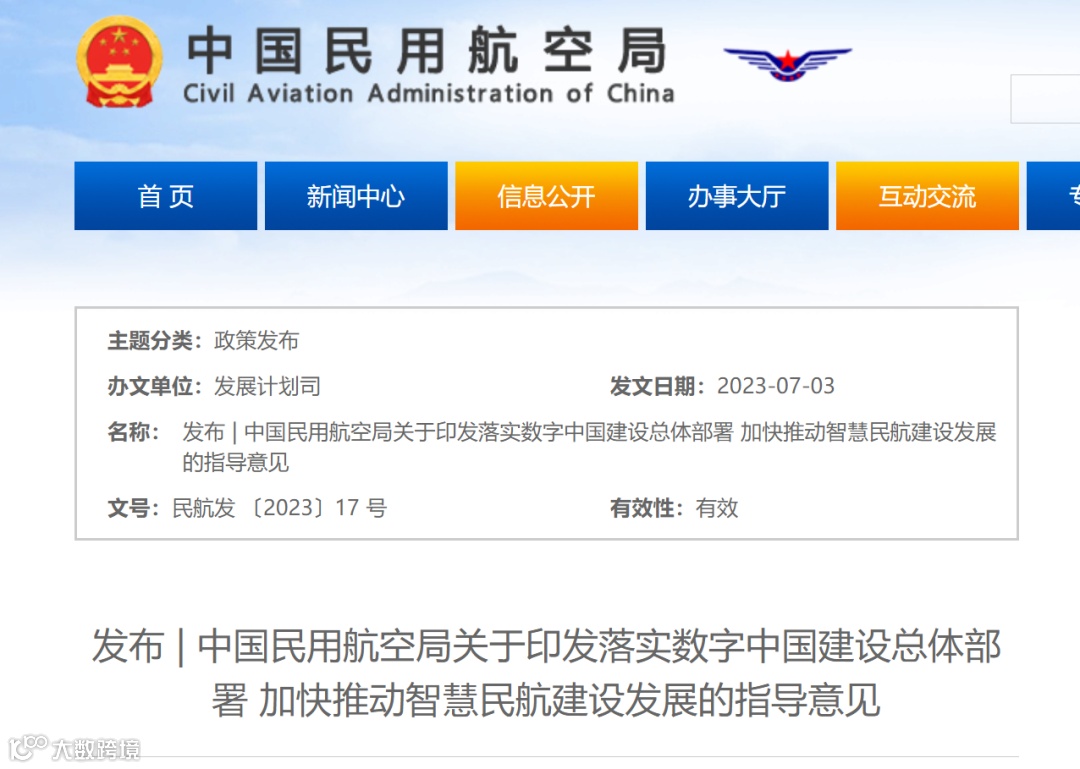1080x769 pixels.
Task: Open the 信息公开 navigation tab
Action: coord(546,196)
